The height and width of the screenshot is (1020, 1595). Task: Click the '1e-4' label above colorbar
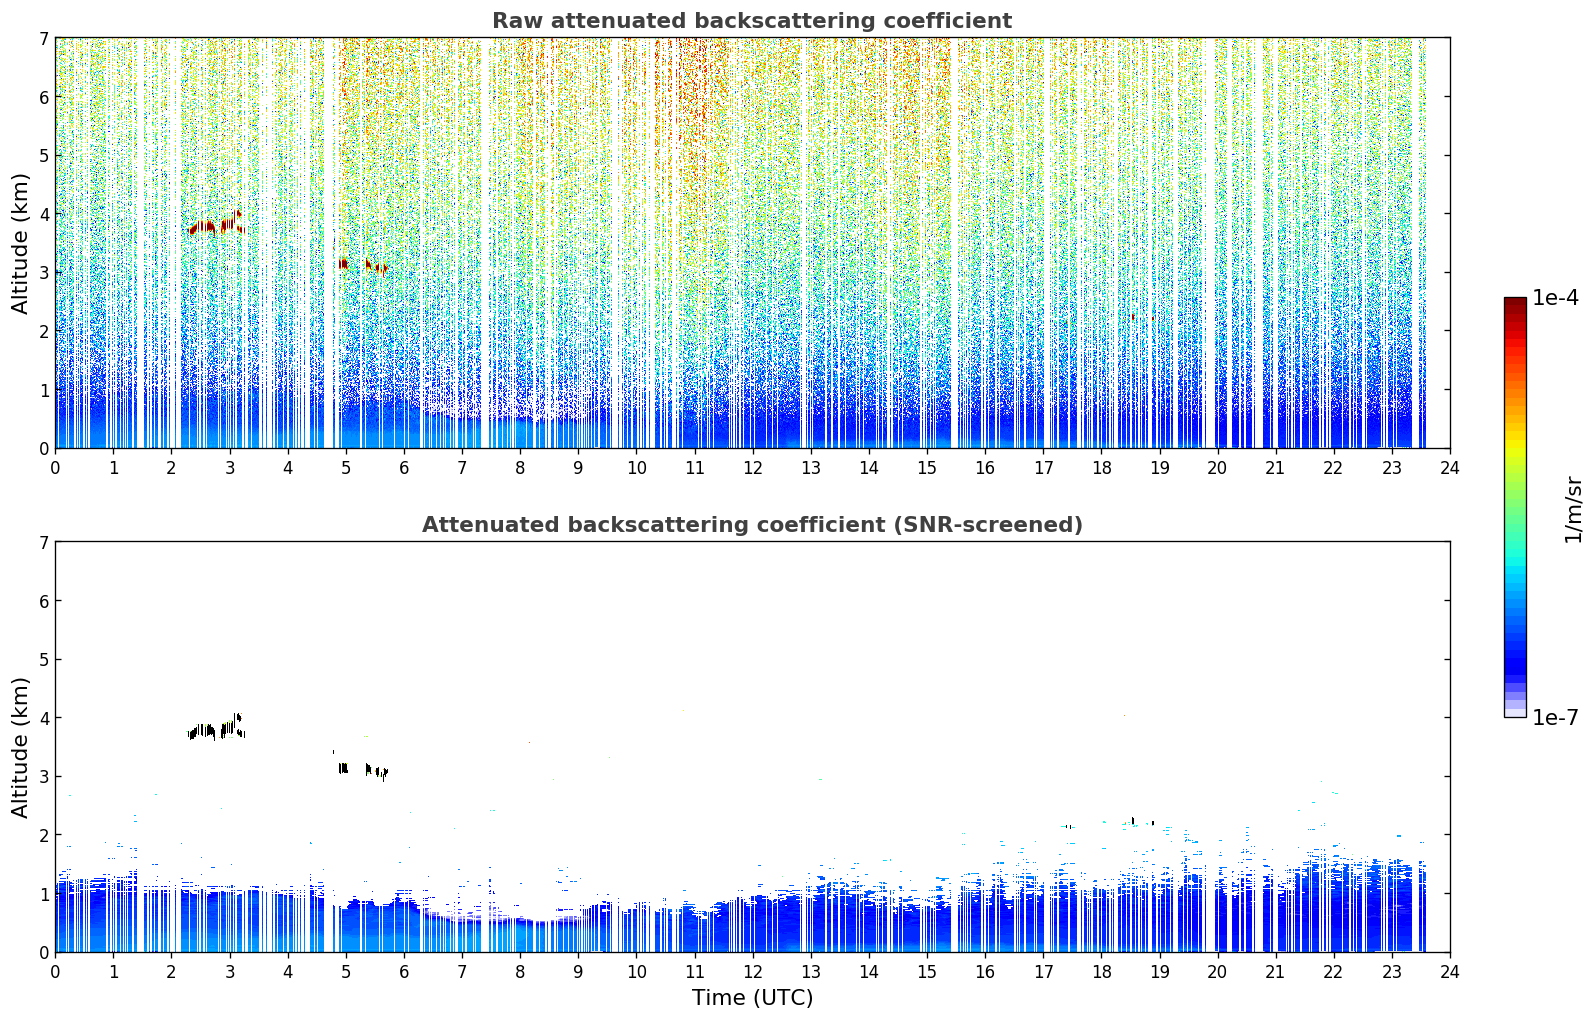point(1555,298)
